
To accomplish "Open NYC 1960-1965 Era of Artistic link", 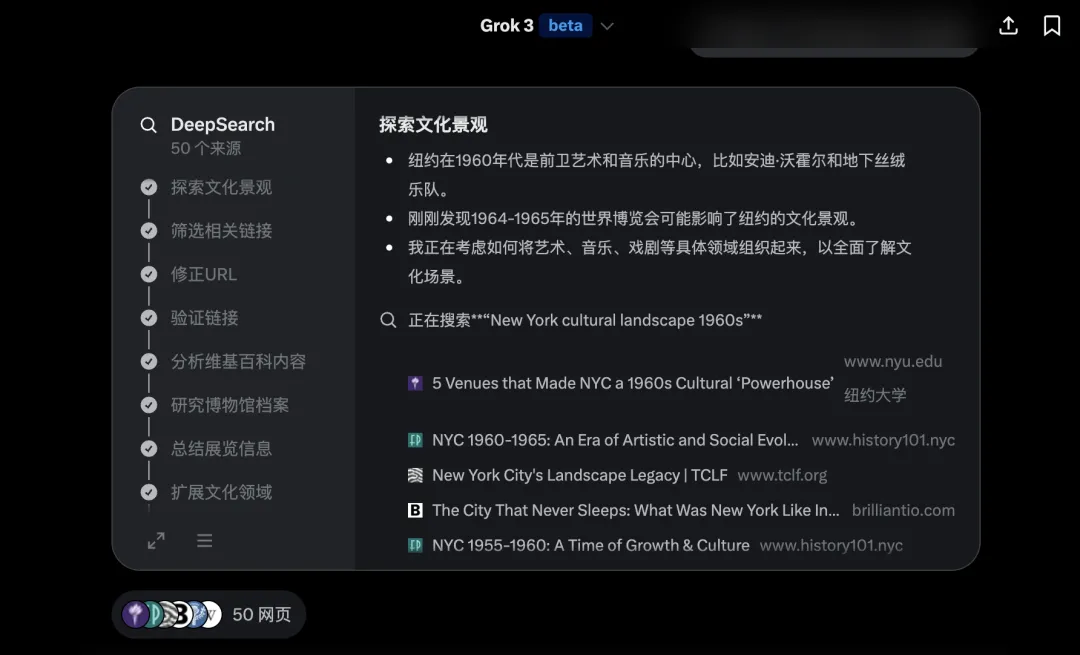I will pos(615,440).
